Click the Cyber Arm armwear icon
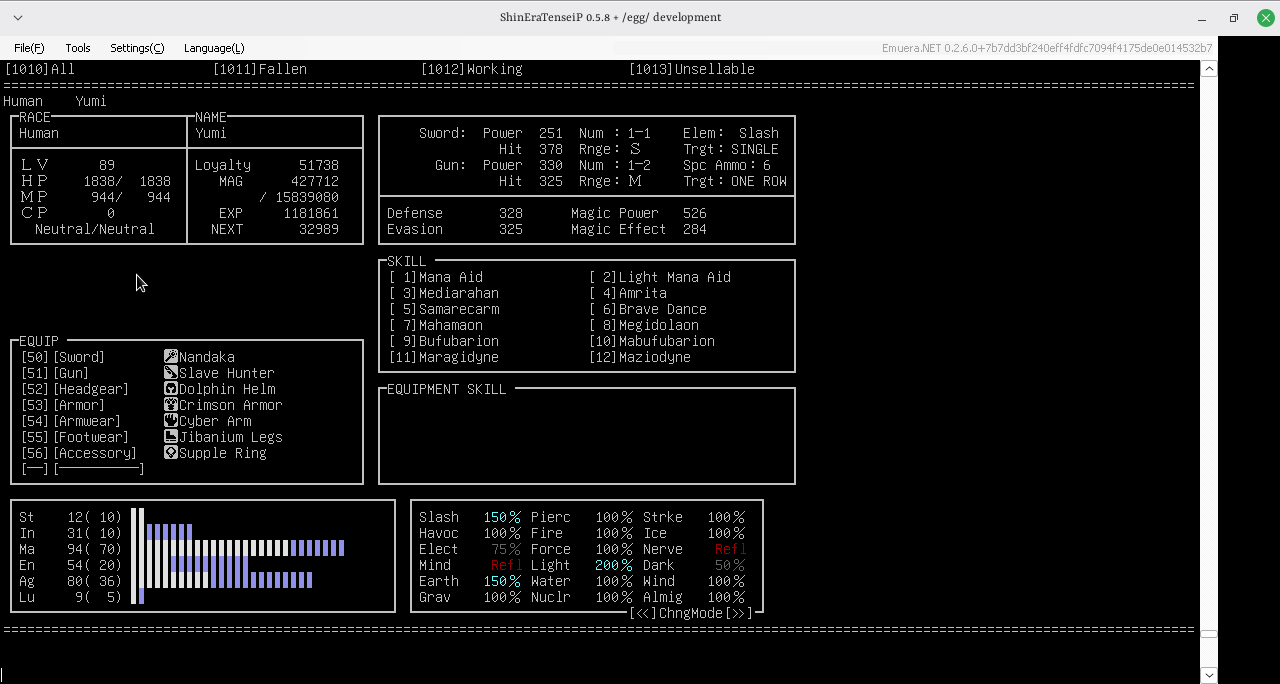The width and height of the screenshot is (1280, 684). point(171,421)
